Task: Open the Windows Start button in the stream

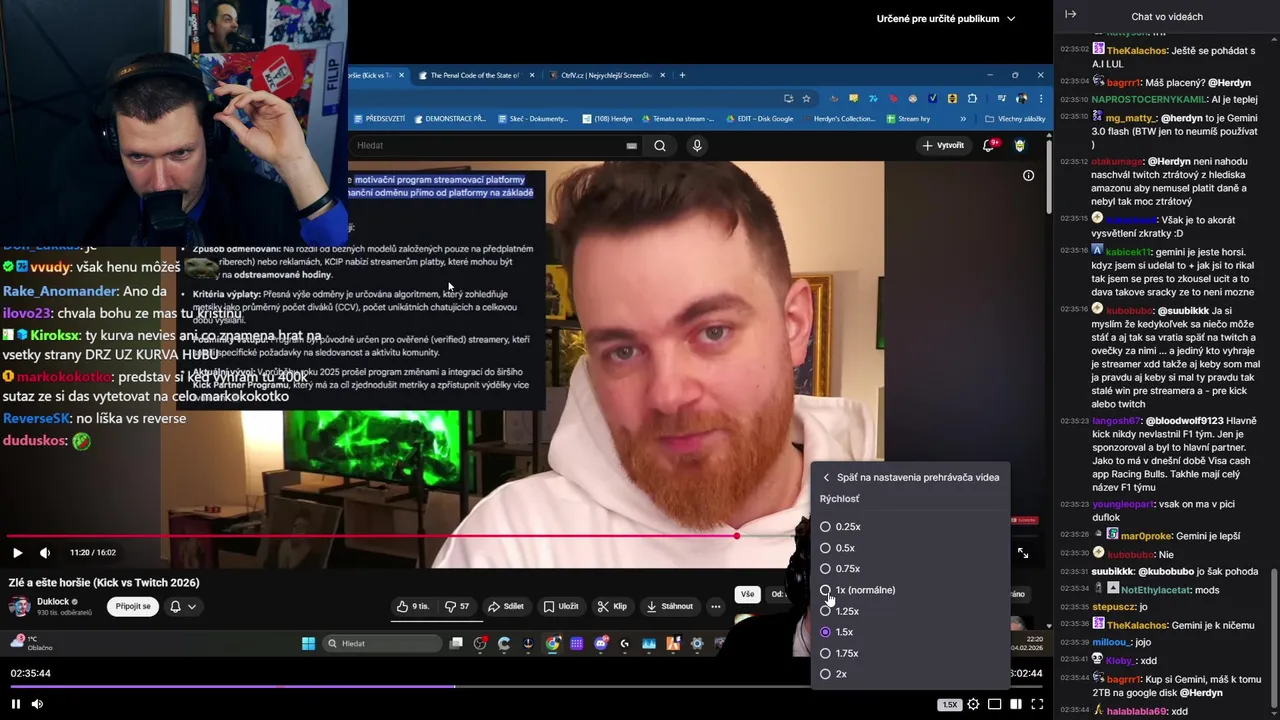Action: [x=308, y=643]
